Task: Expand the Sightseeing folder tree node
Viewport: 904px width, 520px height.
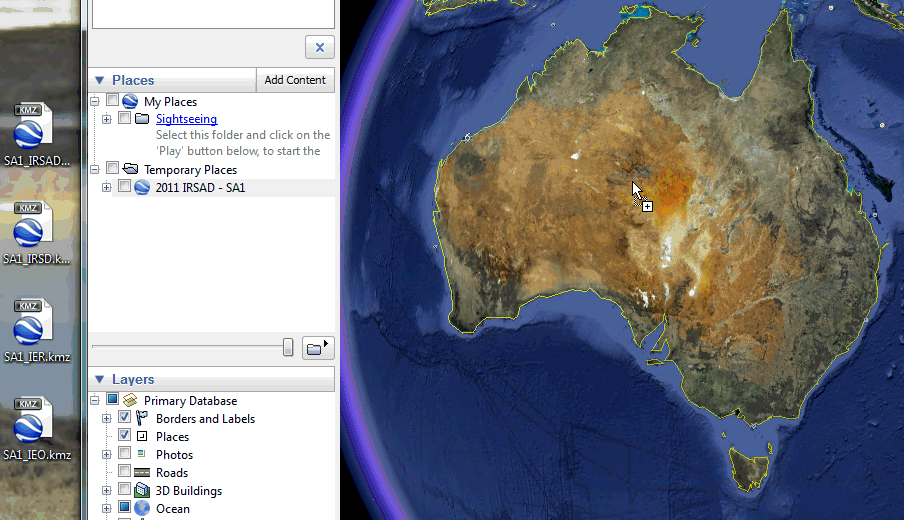Action: [107, 119]
